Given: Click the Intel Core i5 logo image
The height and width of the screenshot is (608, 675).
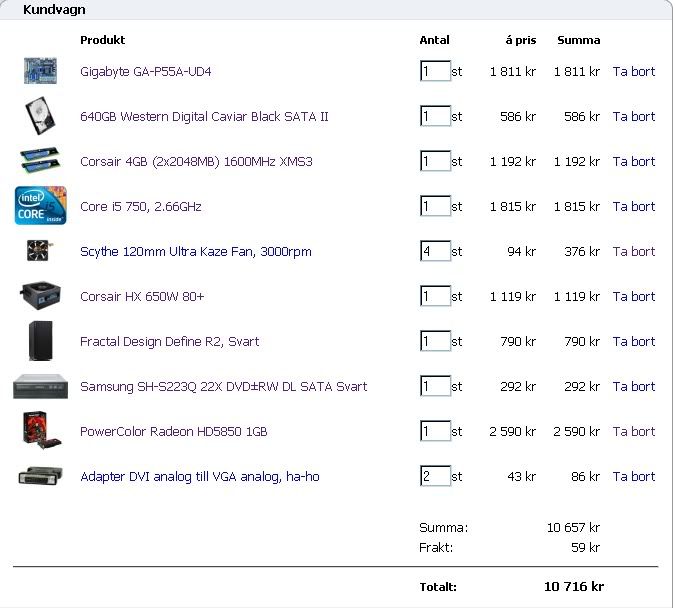Looking at the screenshot, I should point(41,206).
